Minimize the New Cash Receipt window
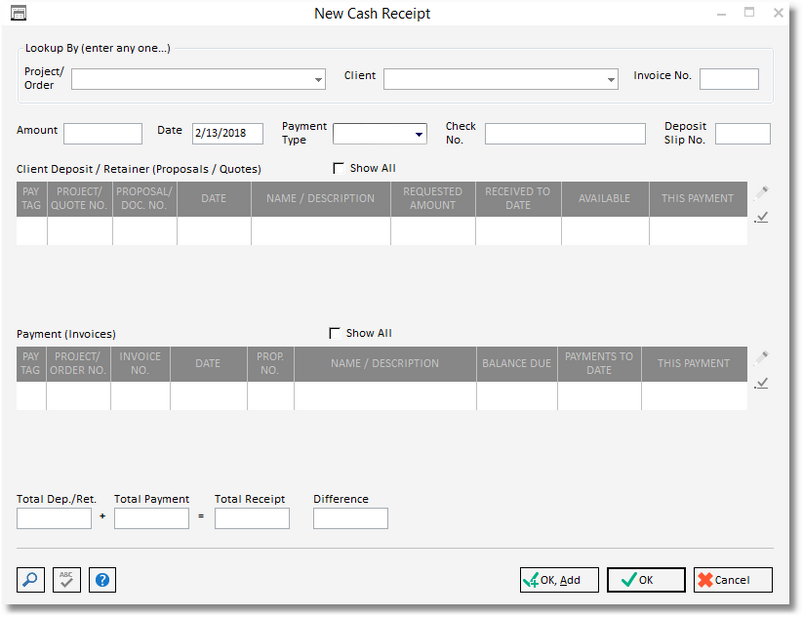Screen dimensions: 803x618 (722, 14)
